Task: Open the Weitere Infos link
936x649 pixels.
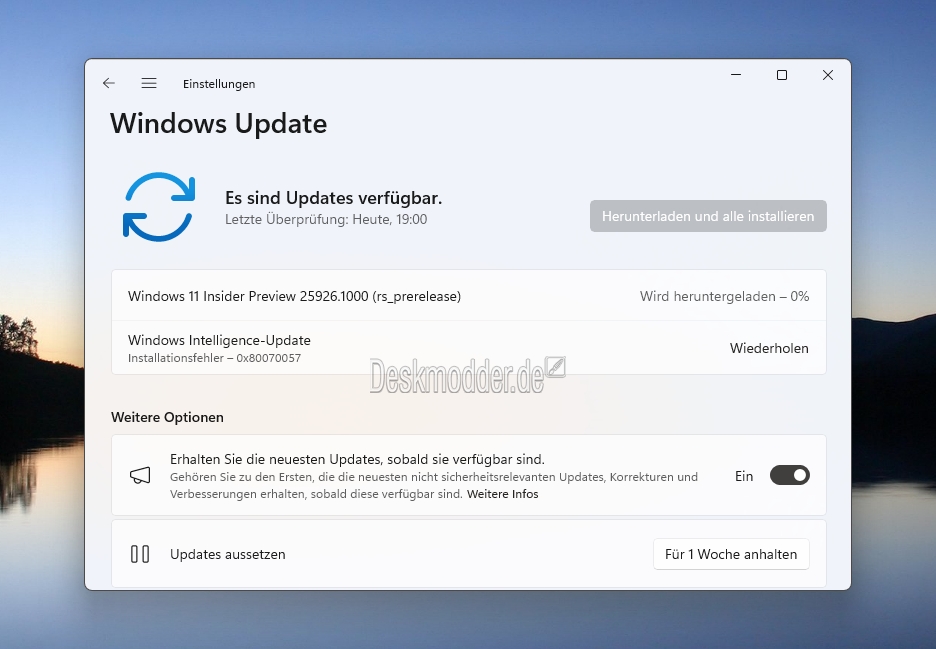Action: click(x=503, y=494)
